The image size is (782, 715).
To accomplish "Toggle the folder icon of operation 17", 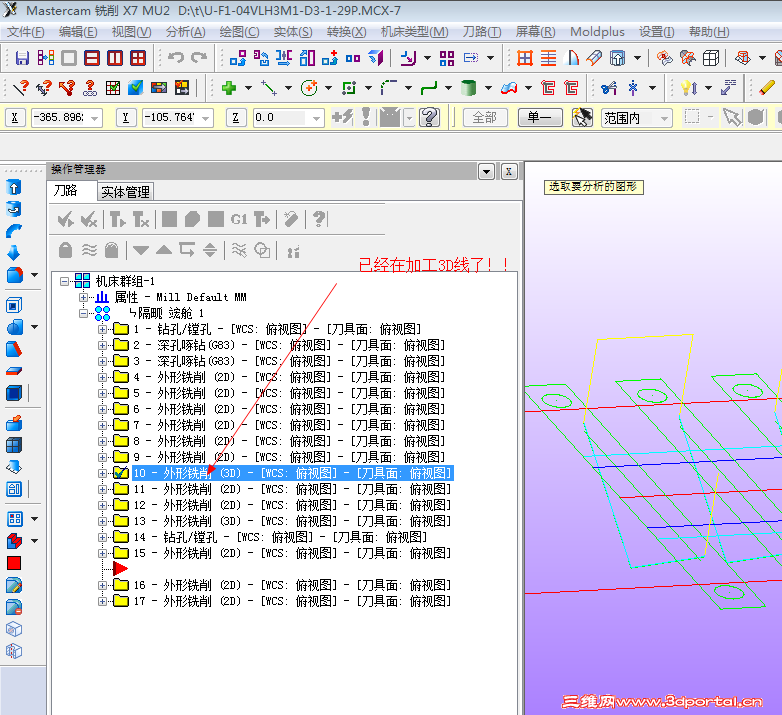I will point(121,601).
